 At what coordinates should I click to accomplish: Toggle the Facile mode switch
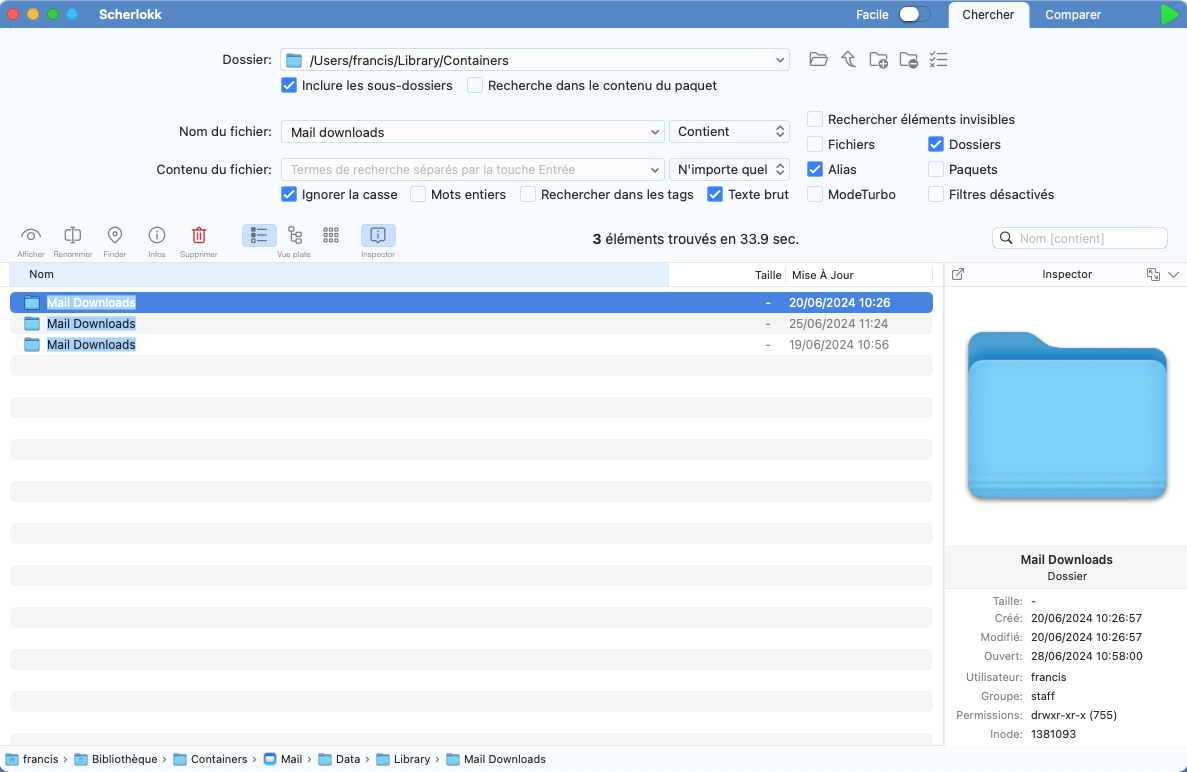[x=914, y=15]
